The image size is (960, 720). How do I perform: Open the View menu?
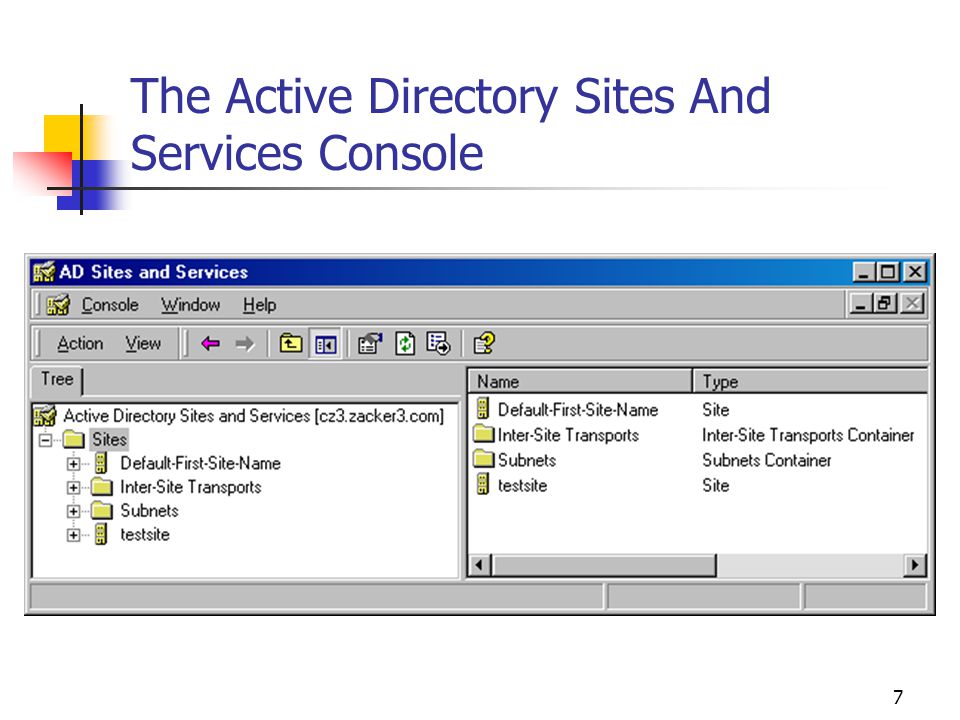click(x=143, y=343)
